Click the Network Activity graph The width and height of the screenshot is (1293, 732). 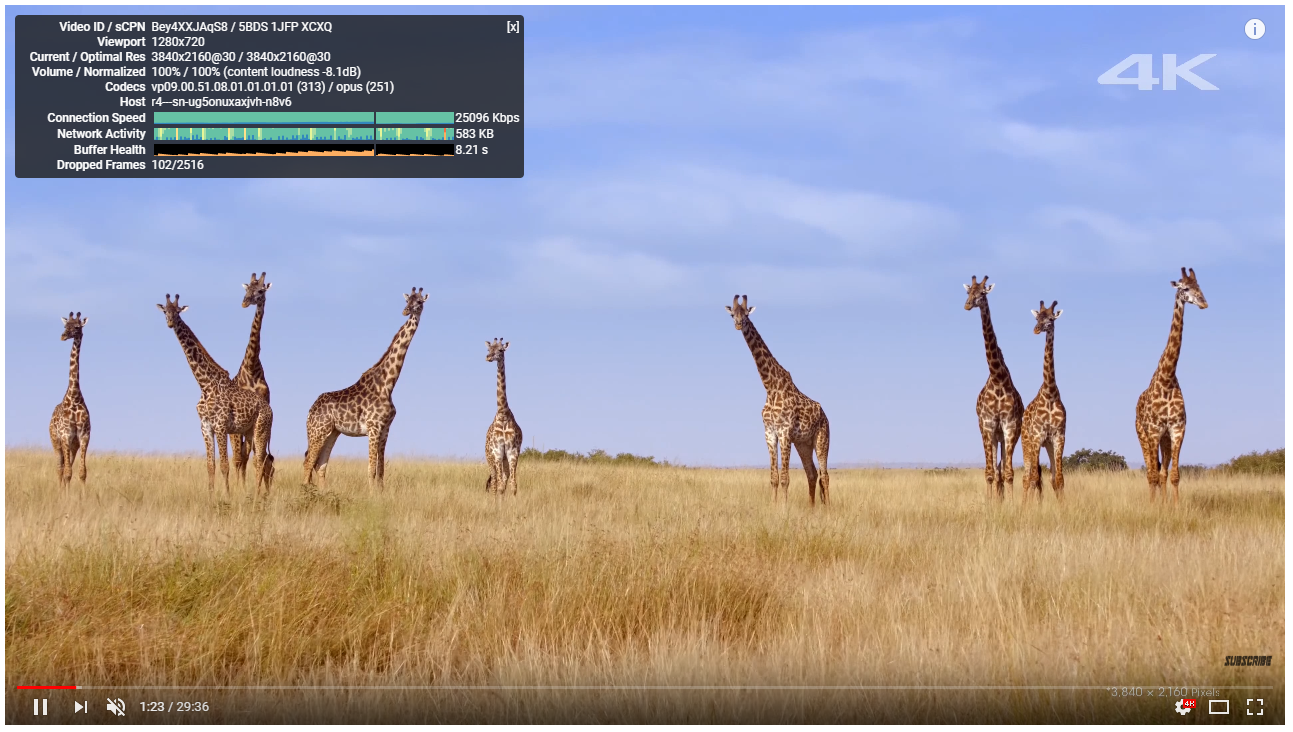pyautogui.click(x=303, y=134)
